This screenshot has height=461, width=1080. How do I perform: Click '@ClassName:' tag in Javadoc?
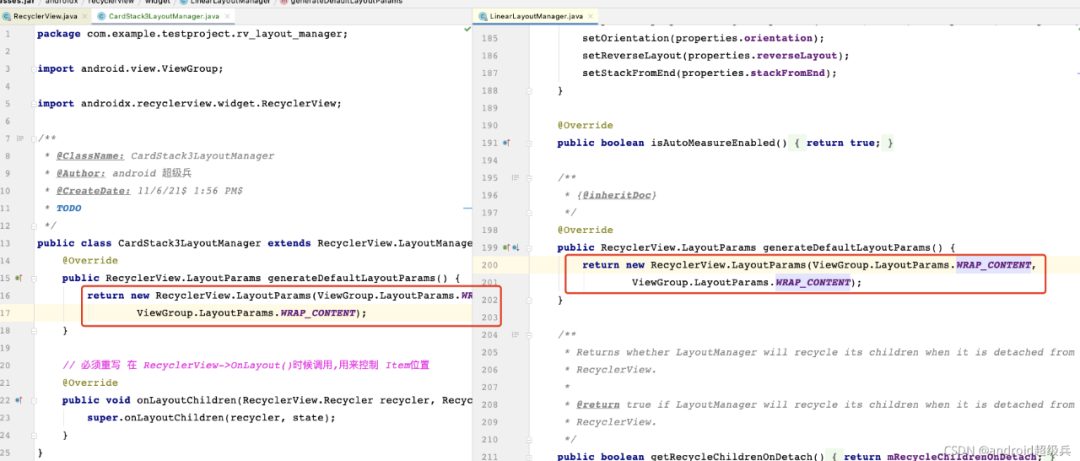pyautogui.click(x=90, y=156)
